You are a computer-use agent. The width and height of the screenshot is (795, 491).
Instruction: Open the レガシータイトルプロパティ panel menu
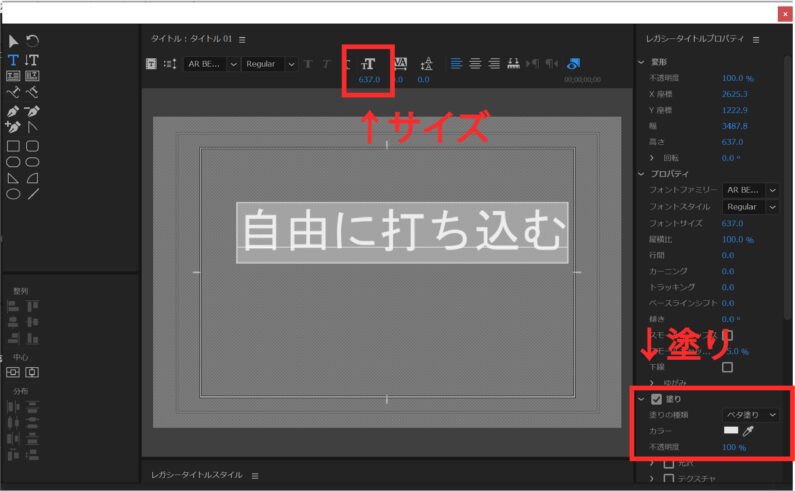(756, 39)
